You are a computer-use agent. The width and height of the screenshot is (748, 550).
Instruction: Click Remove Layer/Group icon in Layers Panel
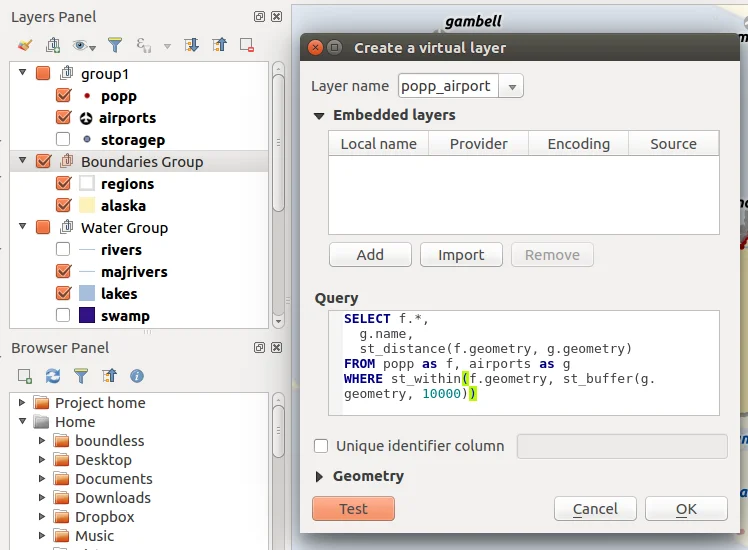(x=247, y=45)
